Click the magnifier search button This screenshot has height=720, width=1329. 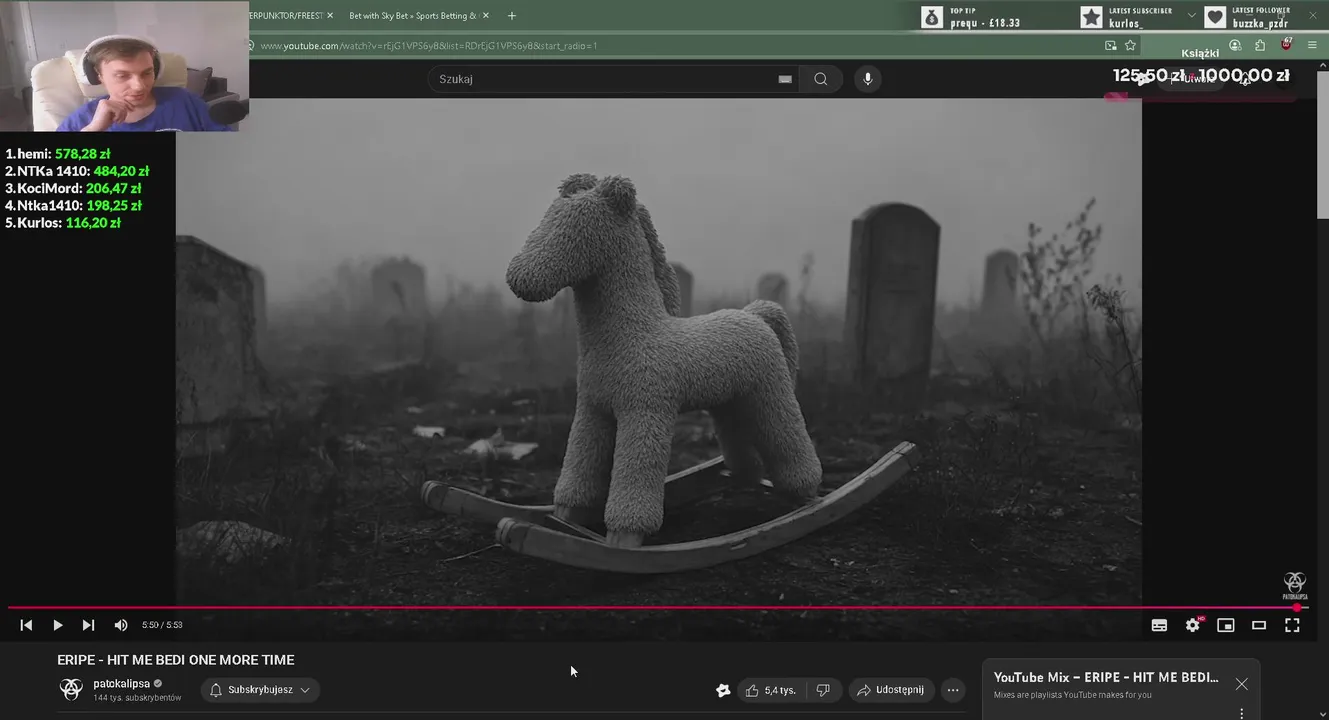[820, 79]
